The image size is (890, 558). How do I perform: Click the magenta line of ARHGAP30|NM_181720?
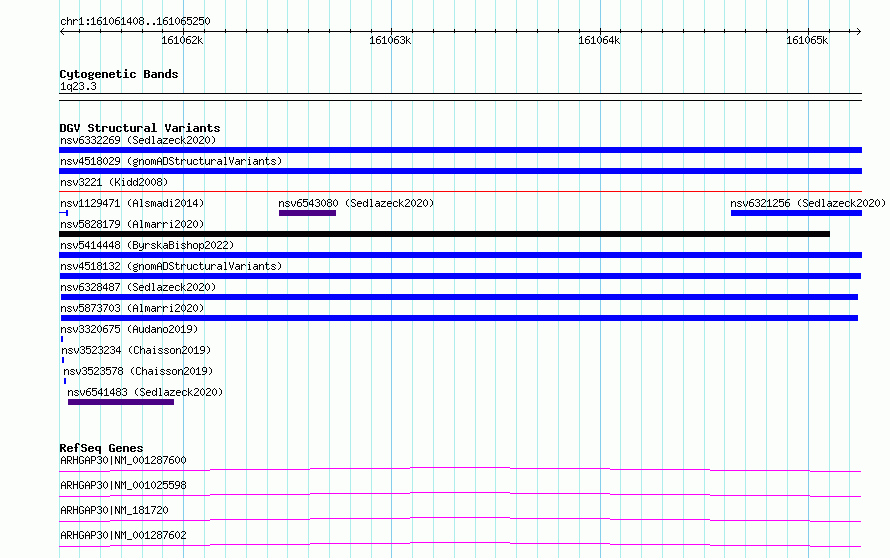coord(460,519)
